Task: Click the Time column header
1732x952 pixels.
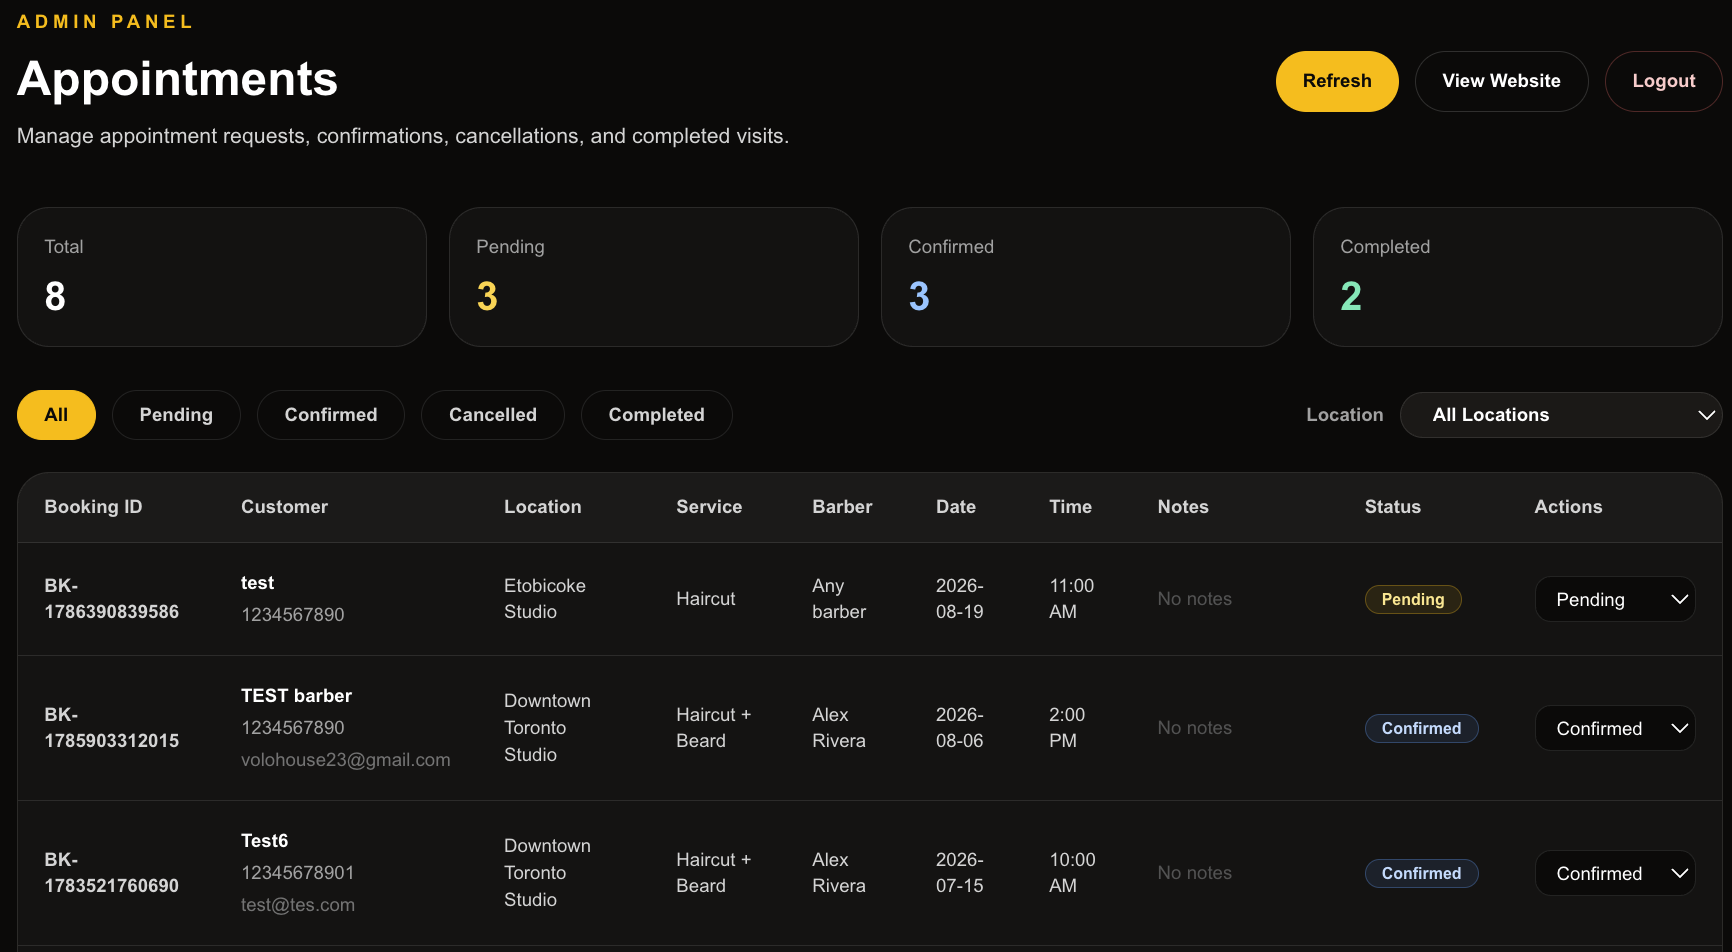Action: tap(1070, 507)
